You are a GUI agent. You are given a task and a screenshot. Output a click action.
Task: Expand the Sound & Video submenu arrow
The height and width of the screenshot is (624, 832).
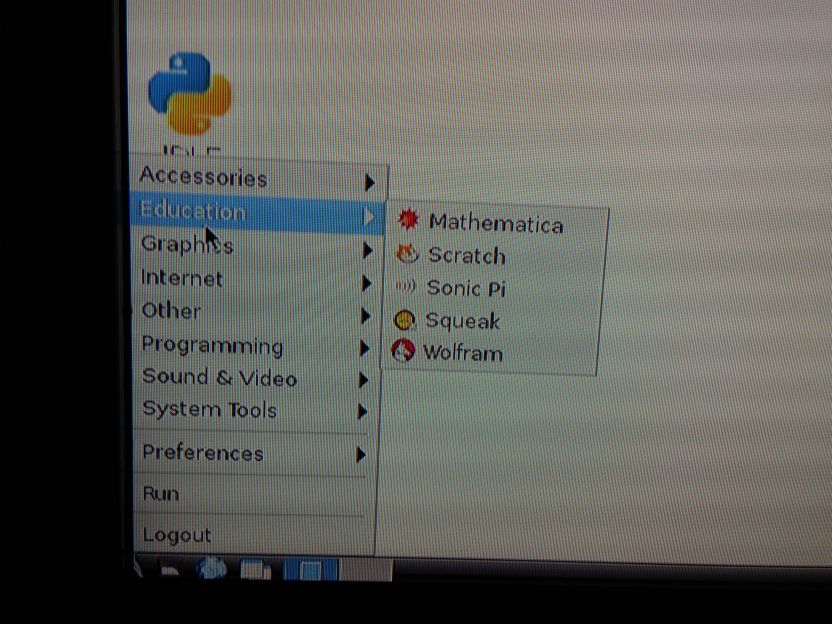(x=363, y=380)
